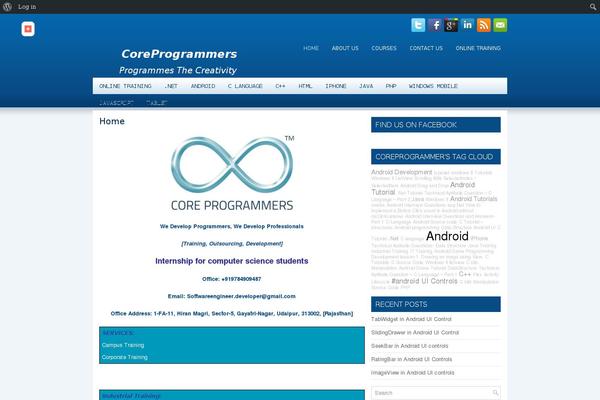Select the WINDOWS MOBILE category

tap(433, 86)
